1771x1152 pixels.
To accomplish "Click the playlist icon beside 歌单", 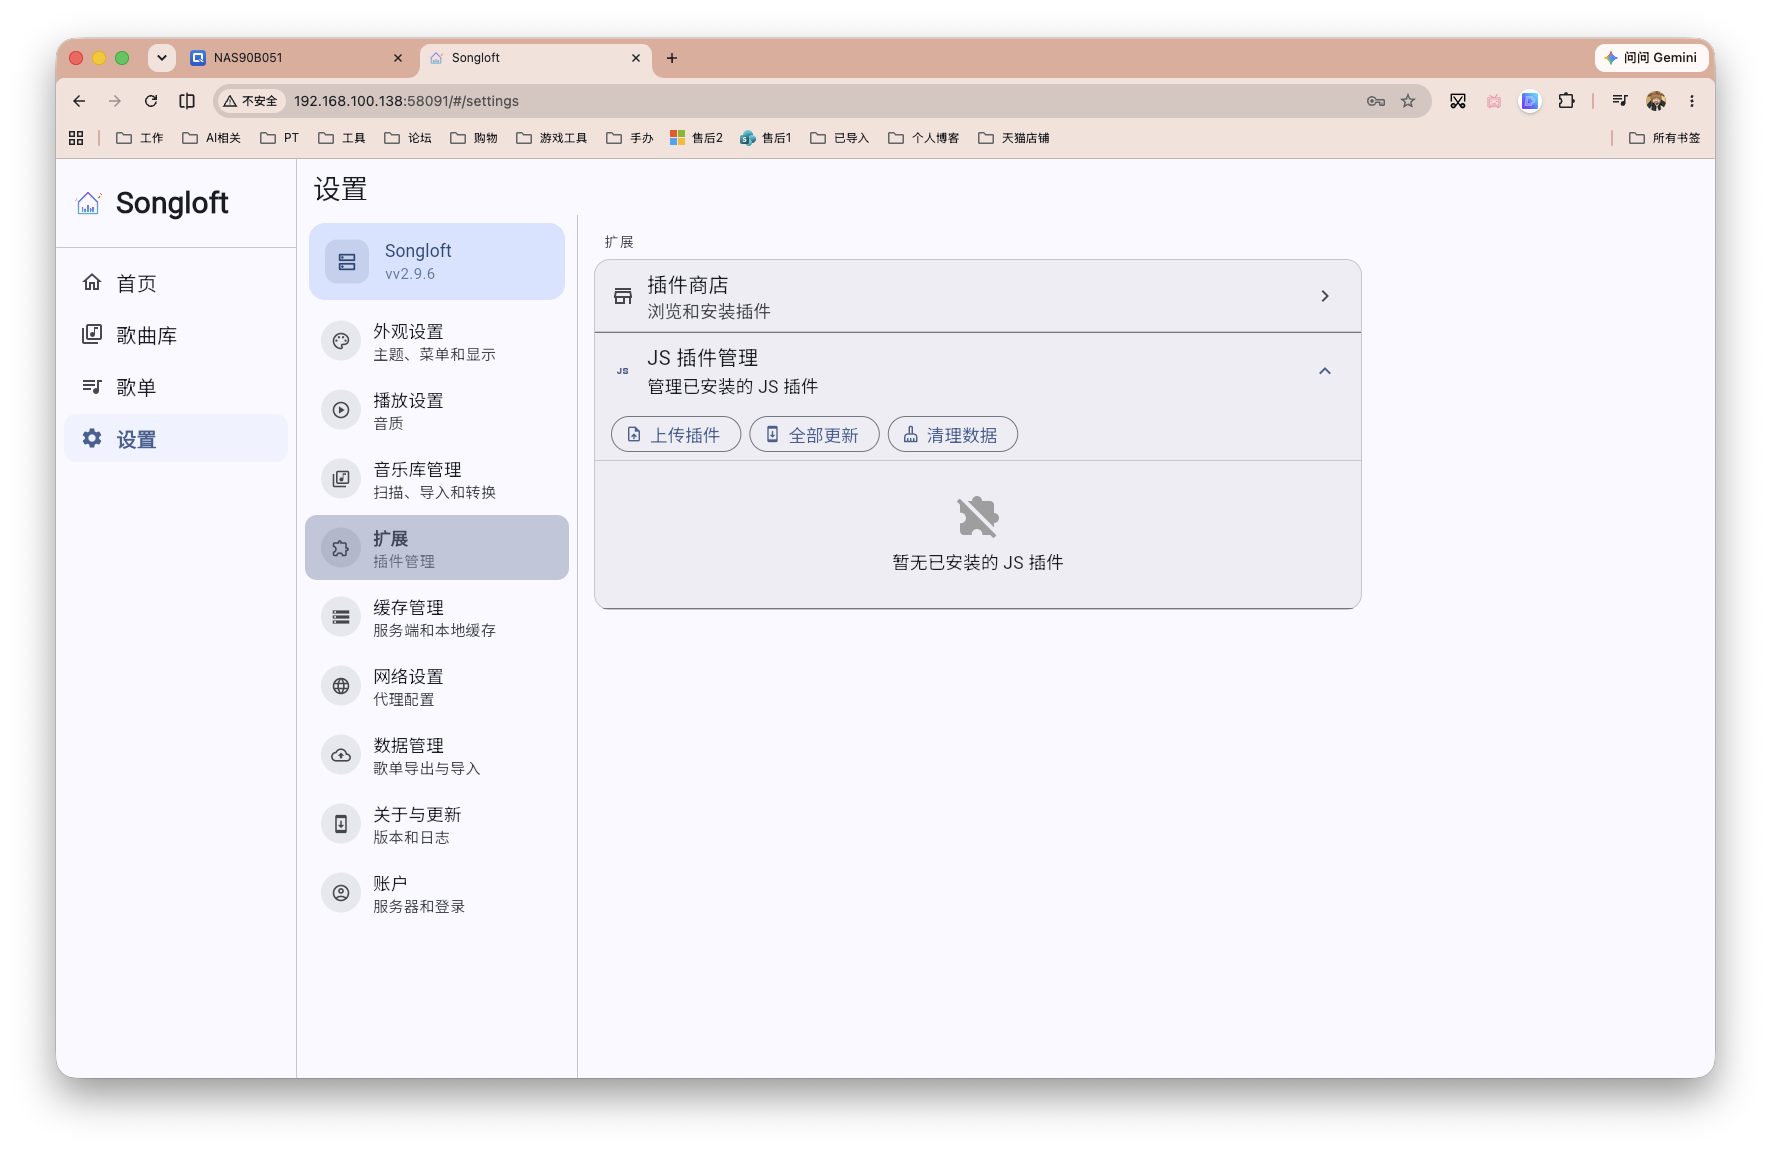I will (x=92, y=387).
